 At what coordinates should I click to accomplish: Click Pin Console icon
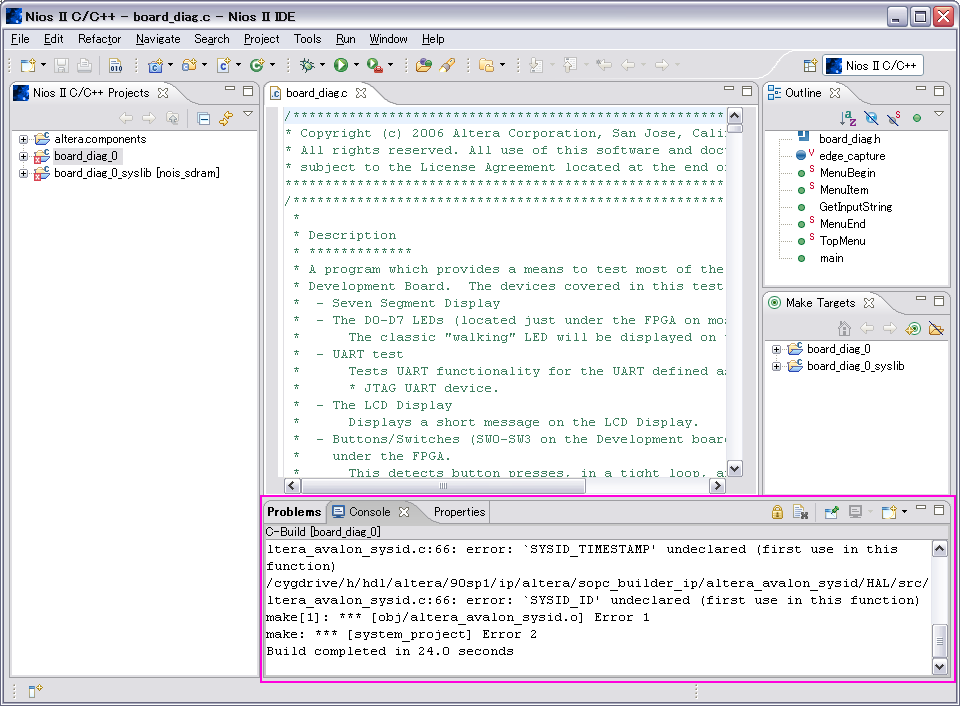[x=831, y=512]
